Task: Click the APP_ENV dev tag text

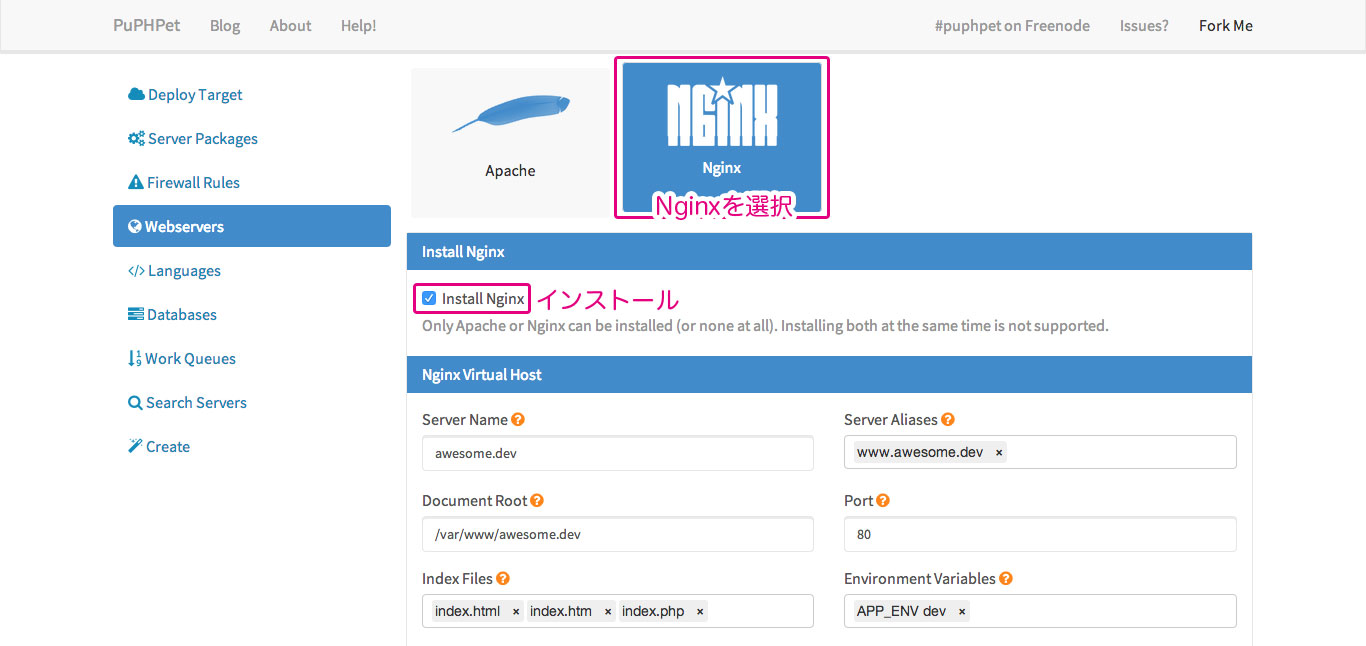Action: pos(901,612)
